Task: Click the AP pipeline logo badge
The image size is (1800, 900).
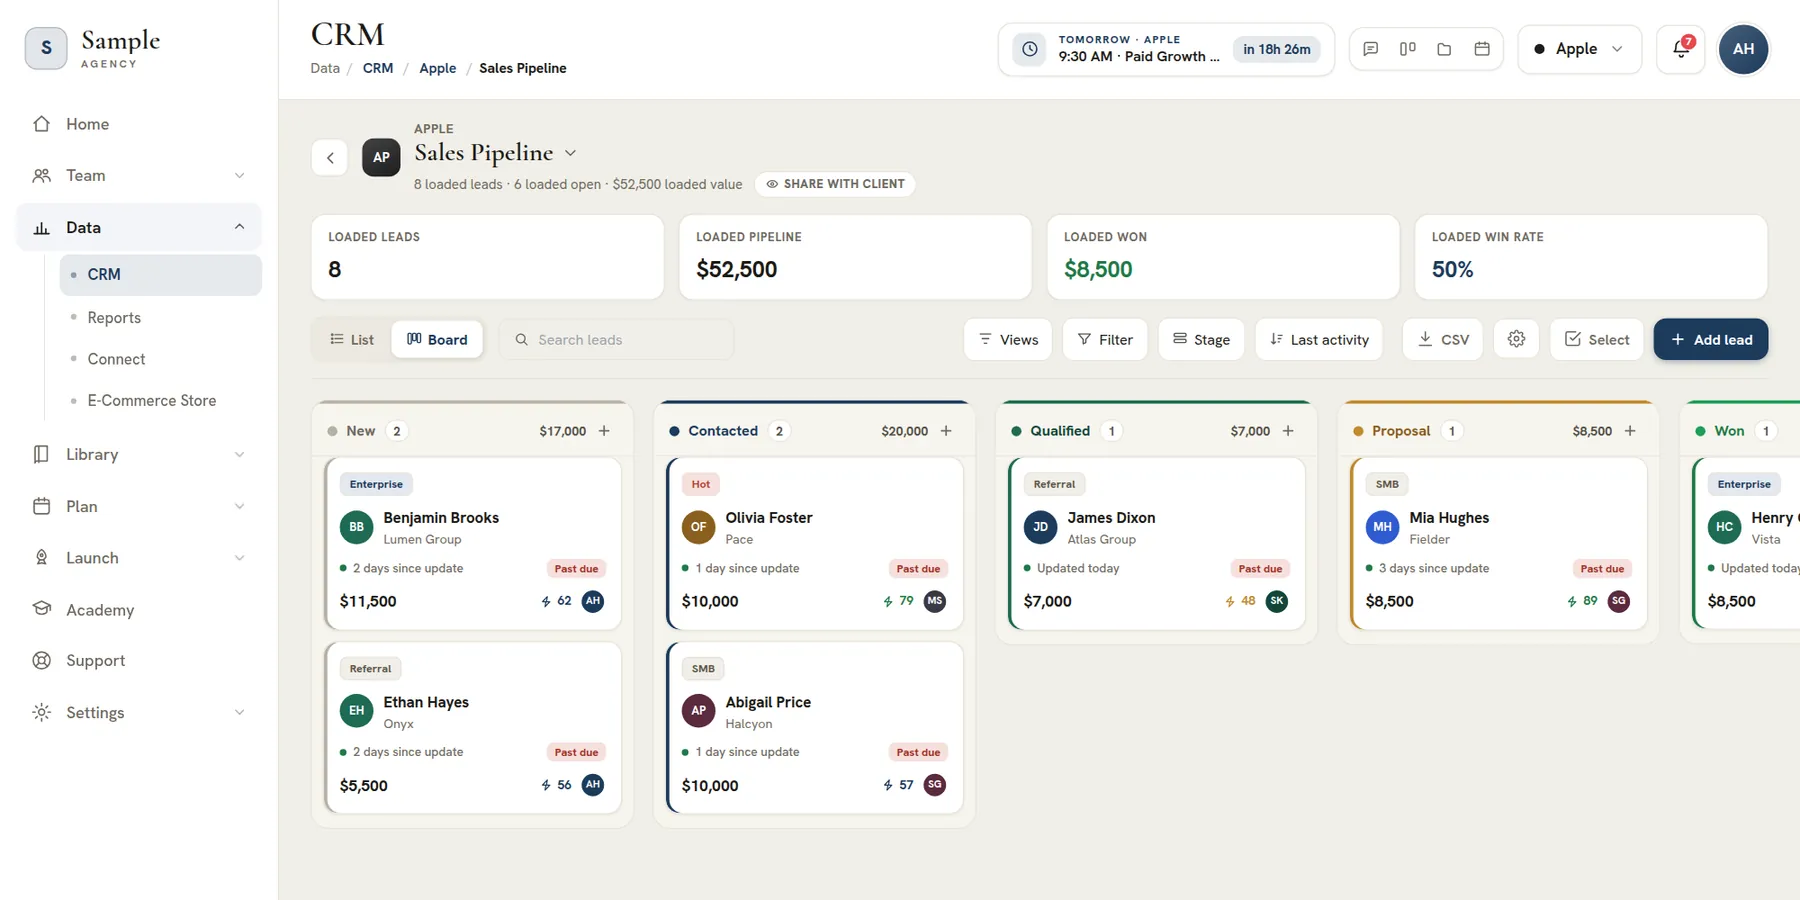Action: [381, 157]
